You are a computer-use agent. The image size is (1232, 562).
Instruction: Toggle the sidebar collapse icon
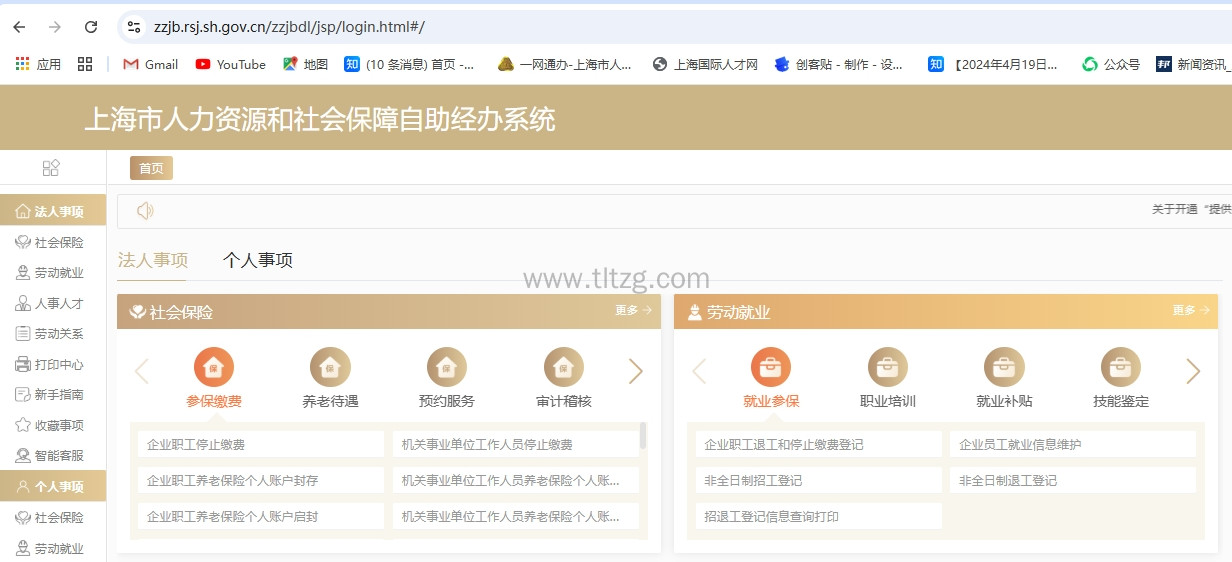click(51, 168)
